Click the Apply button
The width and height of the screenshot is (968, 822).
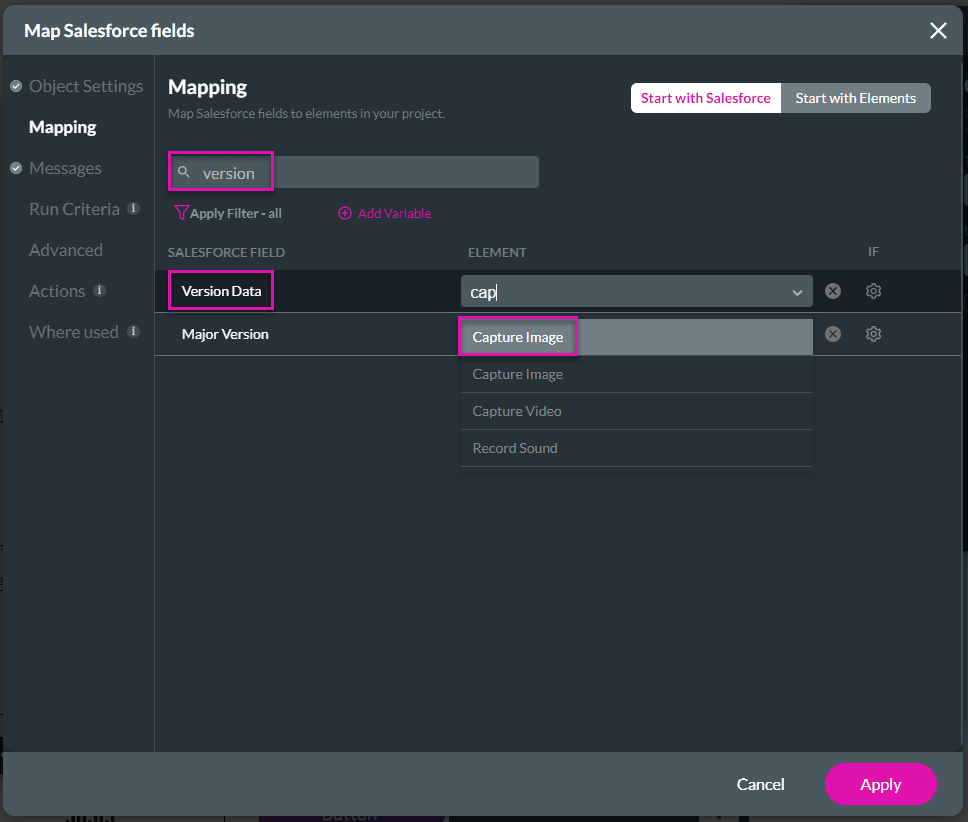point(880,784)
